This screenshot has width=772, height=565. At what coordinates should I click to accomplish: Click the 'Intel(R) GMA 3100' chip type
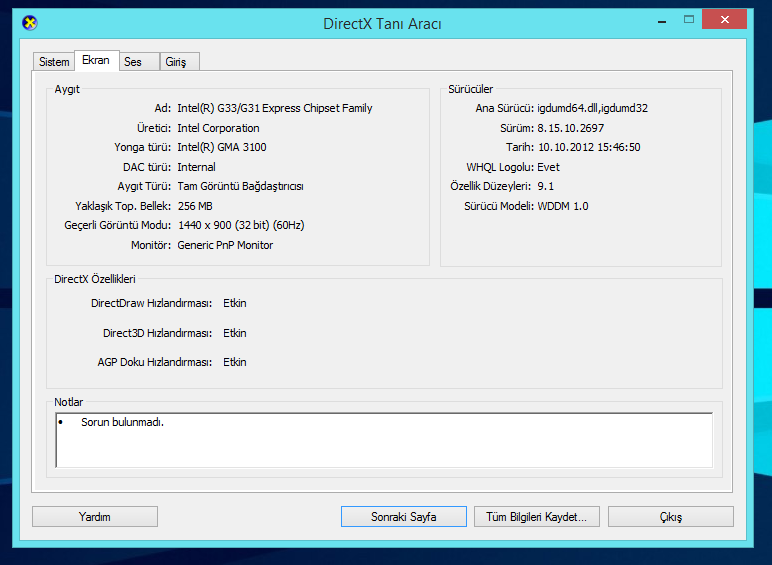click(x=222, y=147)
